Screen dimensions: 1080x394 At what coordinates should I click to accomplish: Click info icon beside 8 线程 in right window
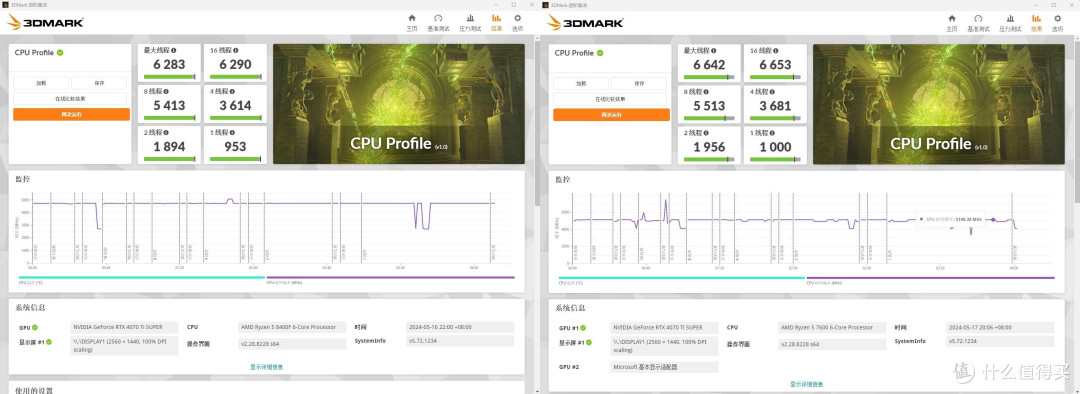pyautogui.click(x=706, y=91)
